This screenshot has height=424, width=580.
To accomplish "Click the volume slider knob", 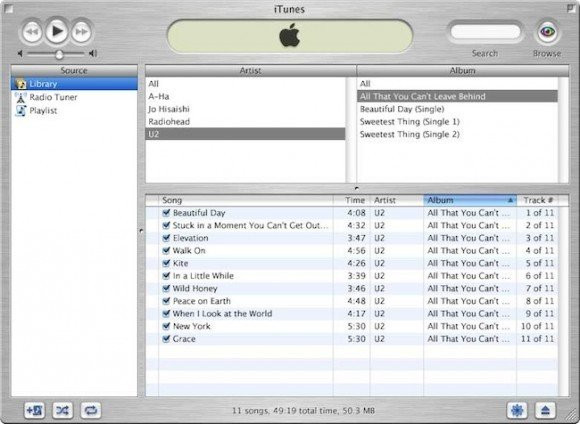I will tap(59, 54).
